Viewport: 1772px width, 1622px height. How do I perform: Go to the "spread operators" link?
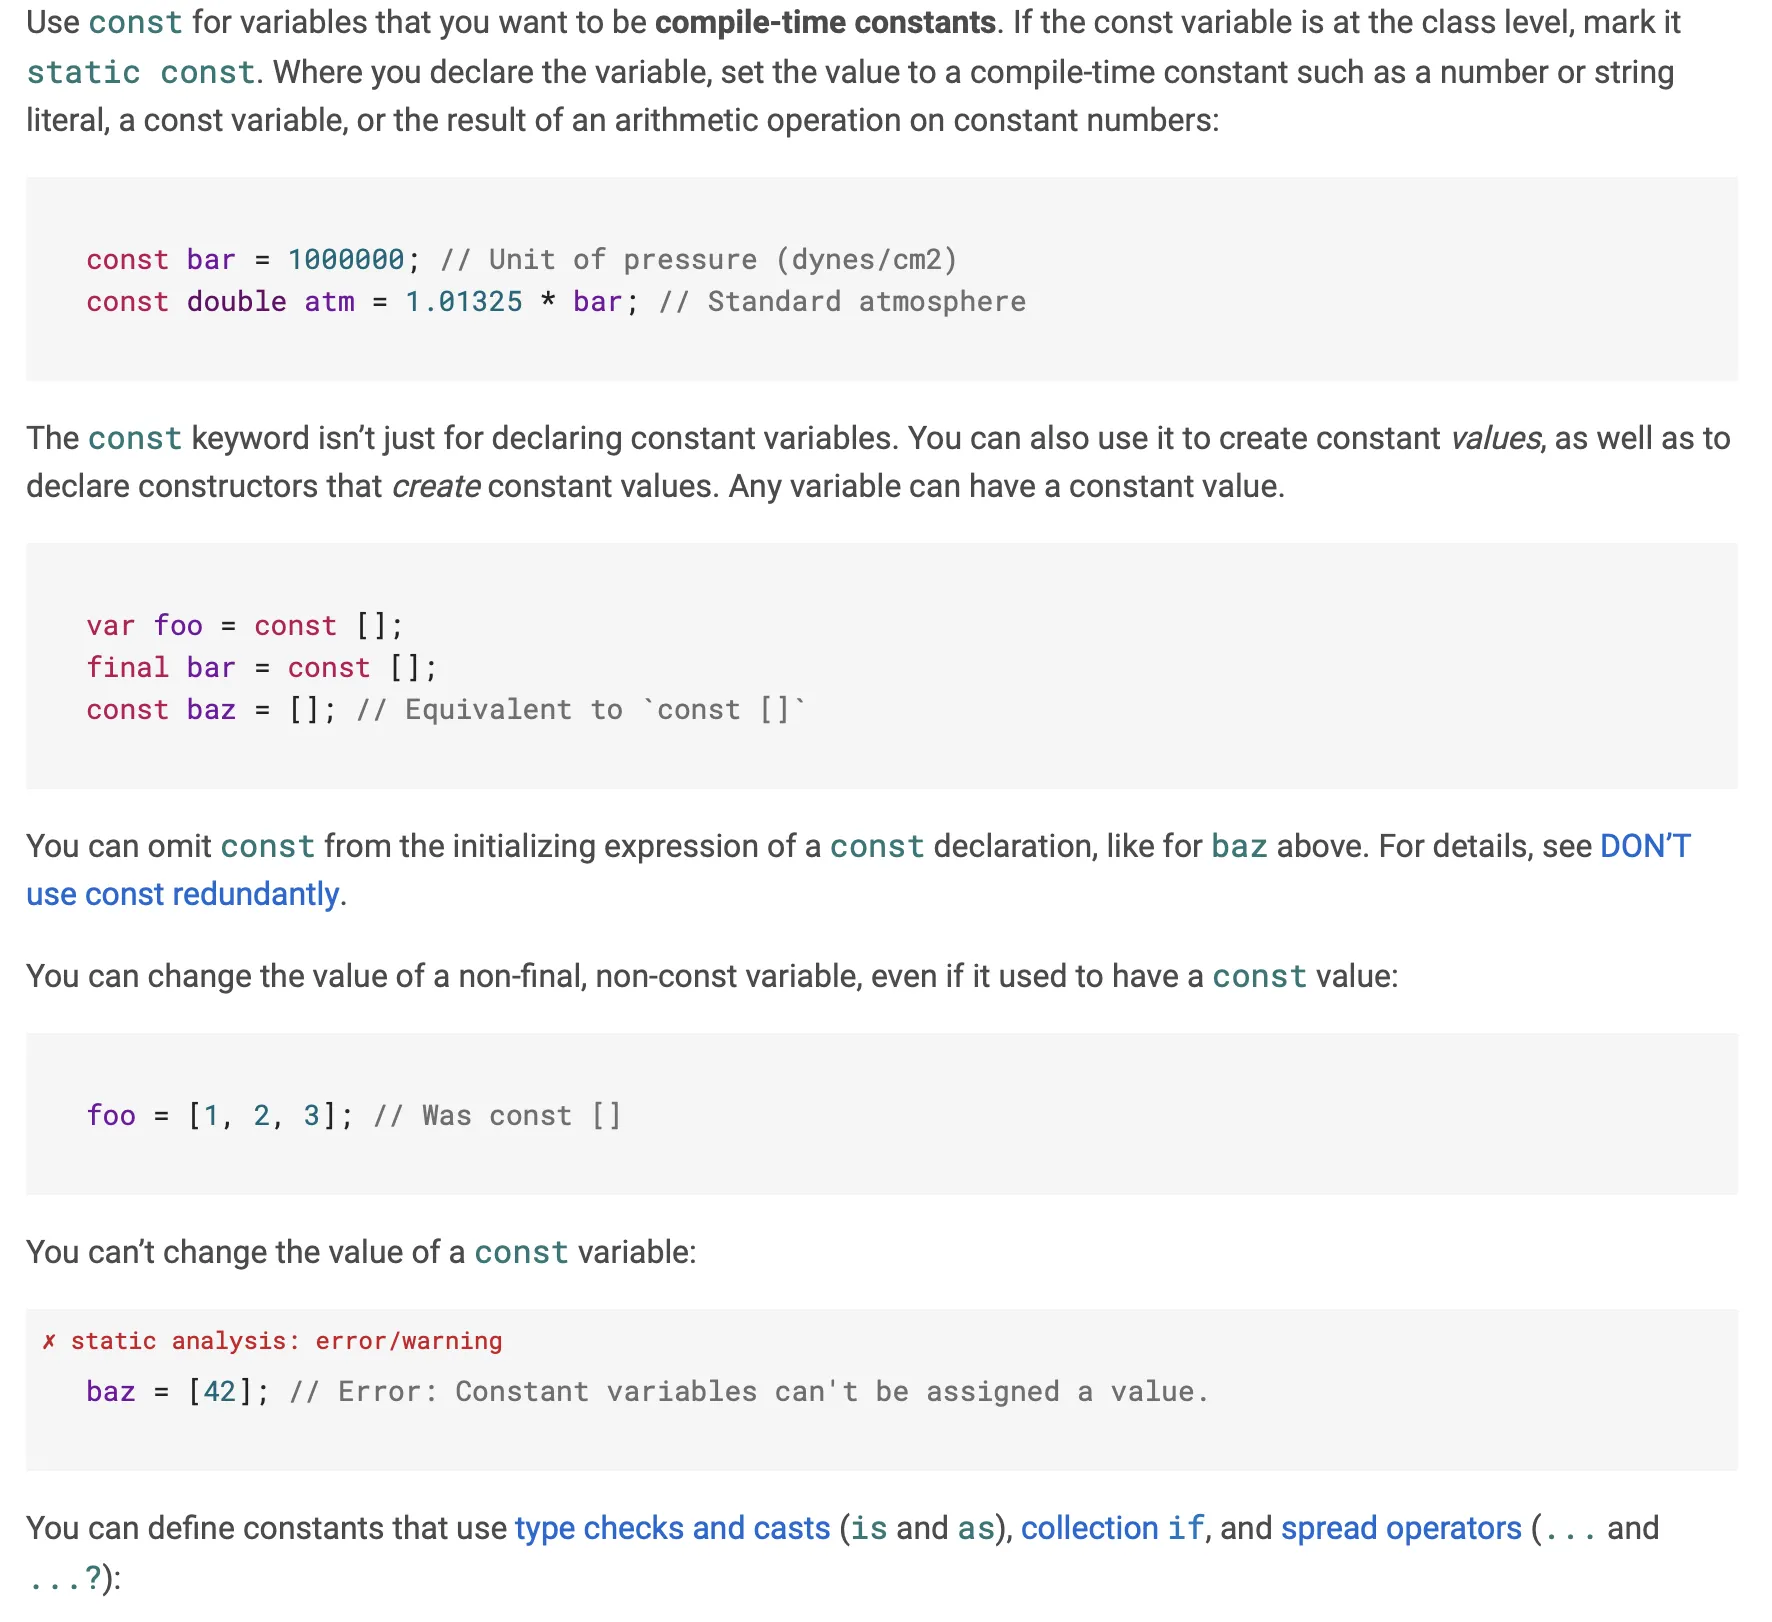(1400, 1528)
